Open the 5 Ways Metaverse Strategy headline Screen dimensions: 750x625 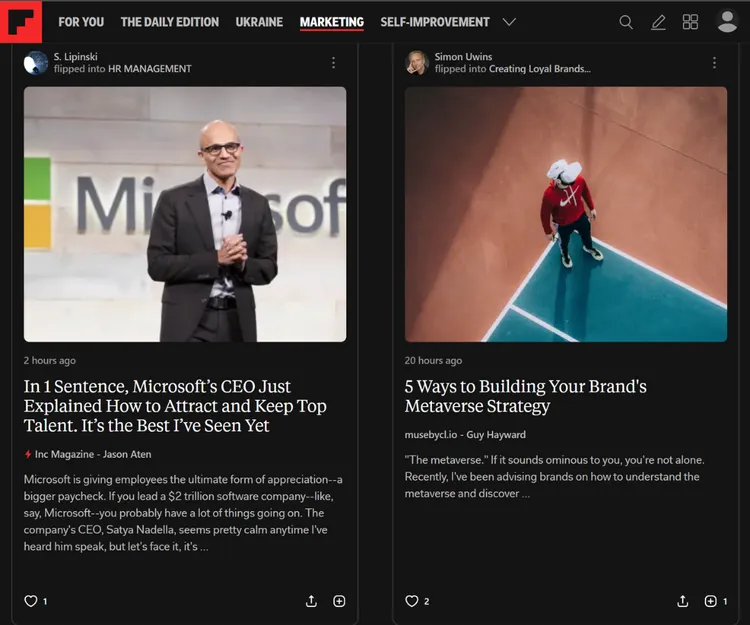click(525, 396)
